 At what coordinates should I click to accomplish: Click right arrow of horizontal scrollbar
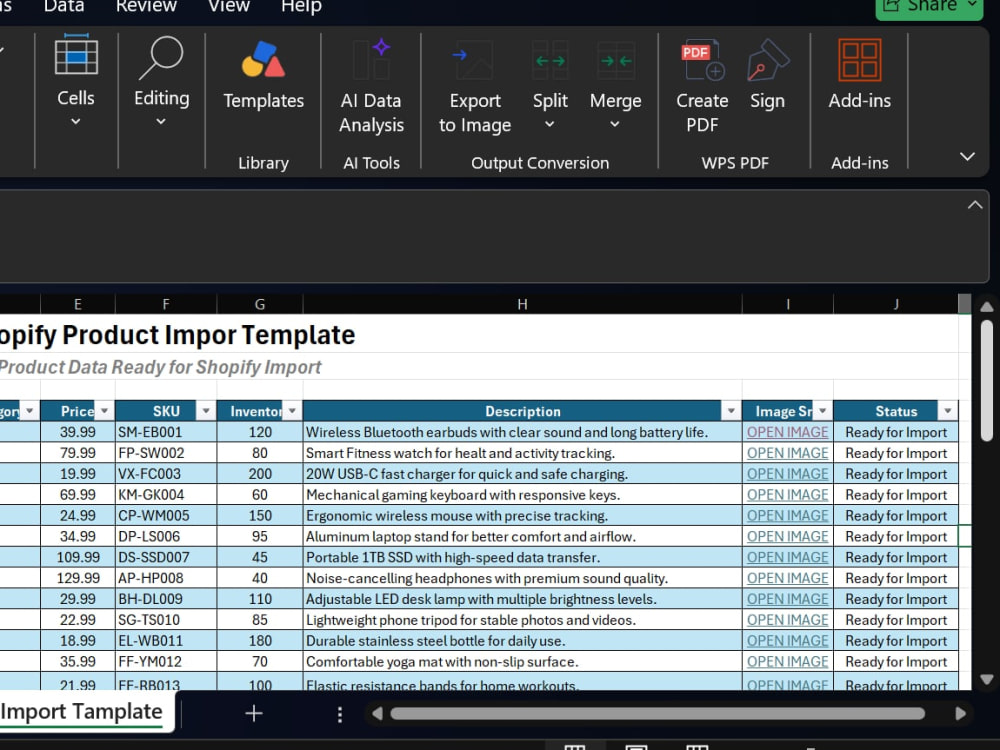click(x=960, y=714)
